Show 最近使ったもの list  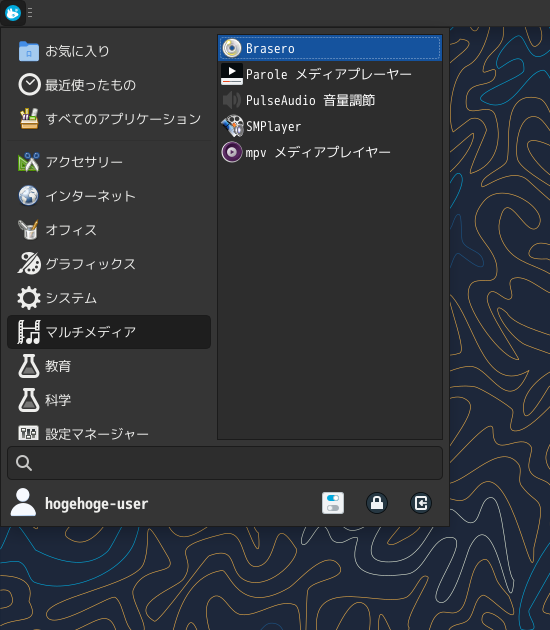pos(109,85)
